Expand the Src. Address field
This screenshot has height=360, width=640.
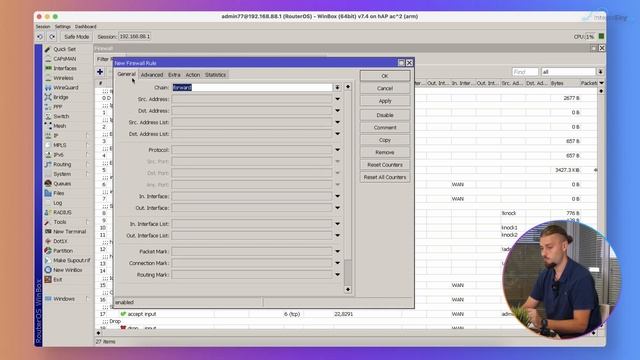click(338, 99)
